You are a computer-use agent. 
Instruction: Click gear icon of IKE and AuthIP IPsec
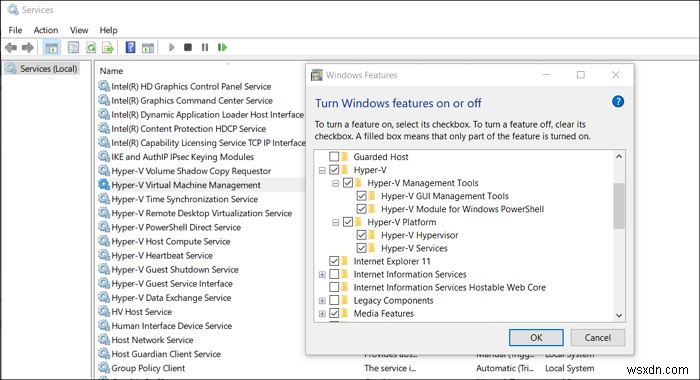click(104, 156)
